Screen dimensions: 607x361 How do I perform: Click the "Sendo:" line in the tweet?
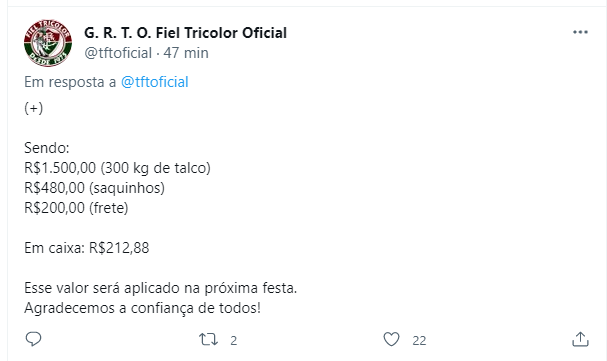47,148
